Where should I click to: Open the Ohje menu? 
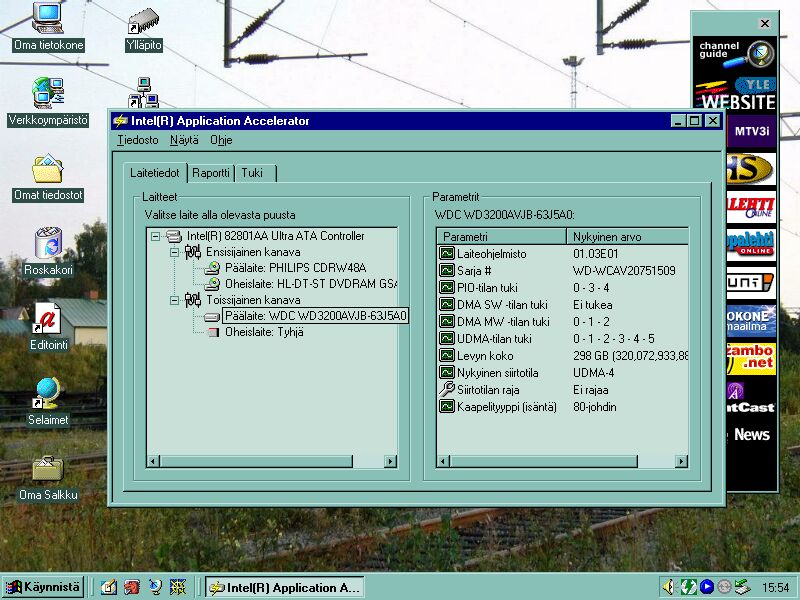tap(220, 141)
